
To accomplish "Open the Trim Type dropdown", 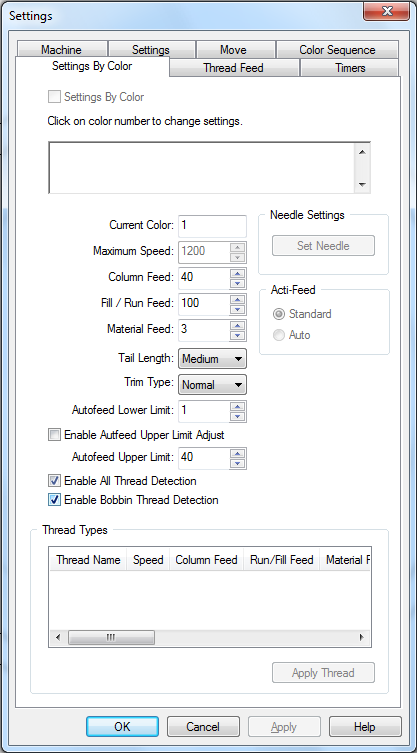I will click(x=212, y=385).
